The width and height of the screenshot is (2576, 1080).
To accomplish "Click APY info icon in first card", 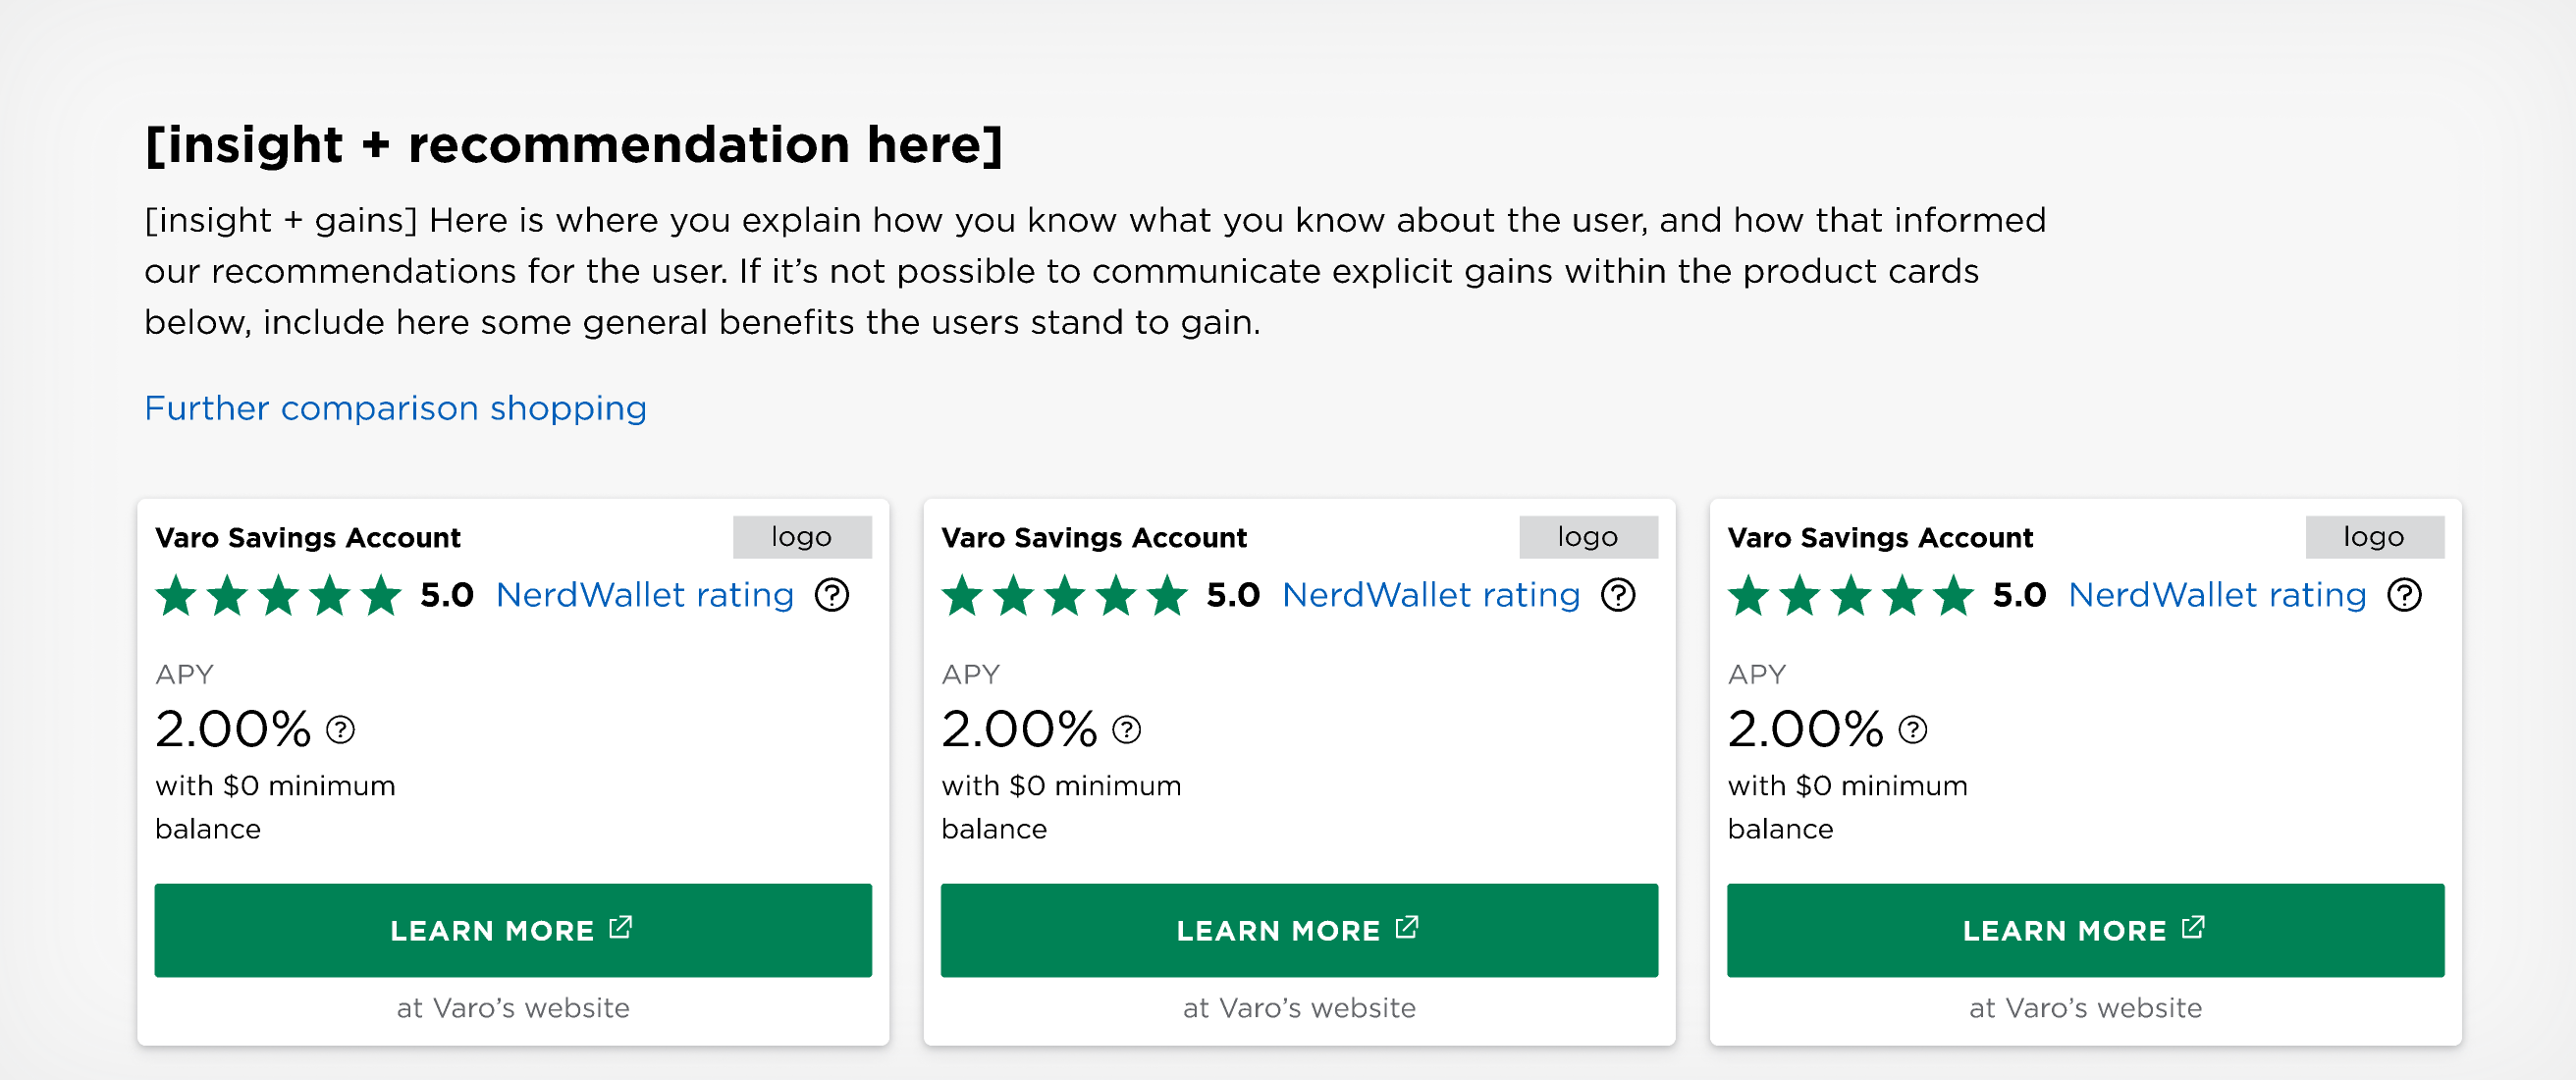I will click(340, 730).
